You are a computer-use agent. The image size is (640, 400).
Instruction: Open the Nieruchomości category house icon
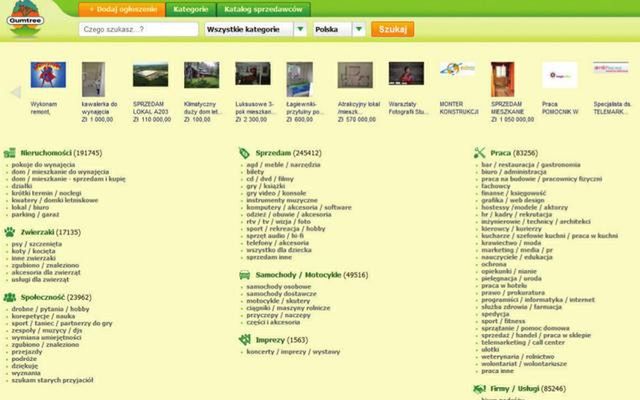coord(10,153)
